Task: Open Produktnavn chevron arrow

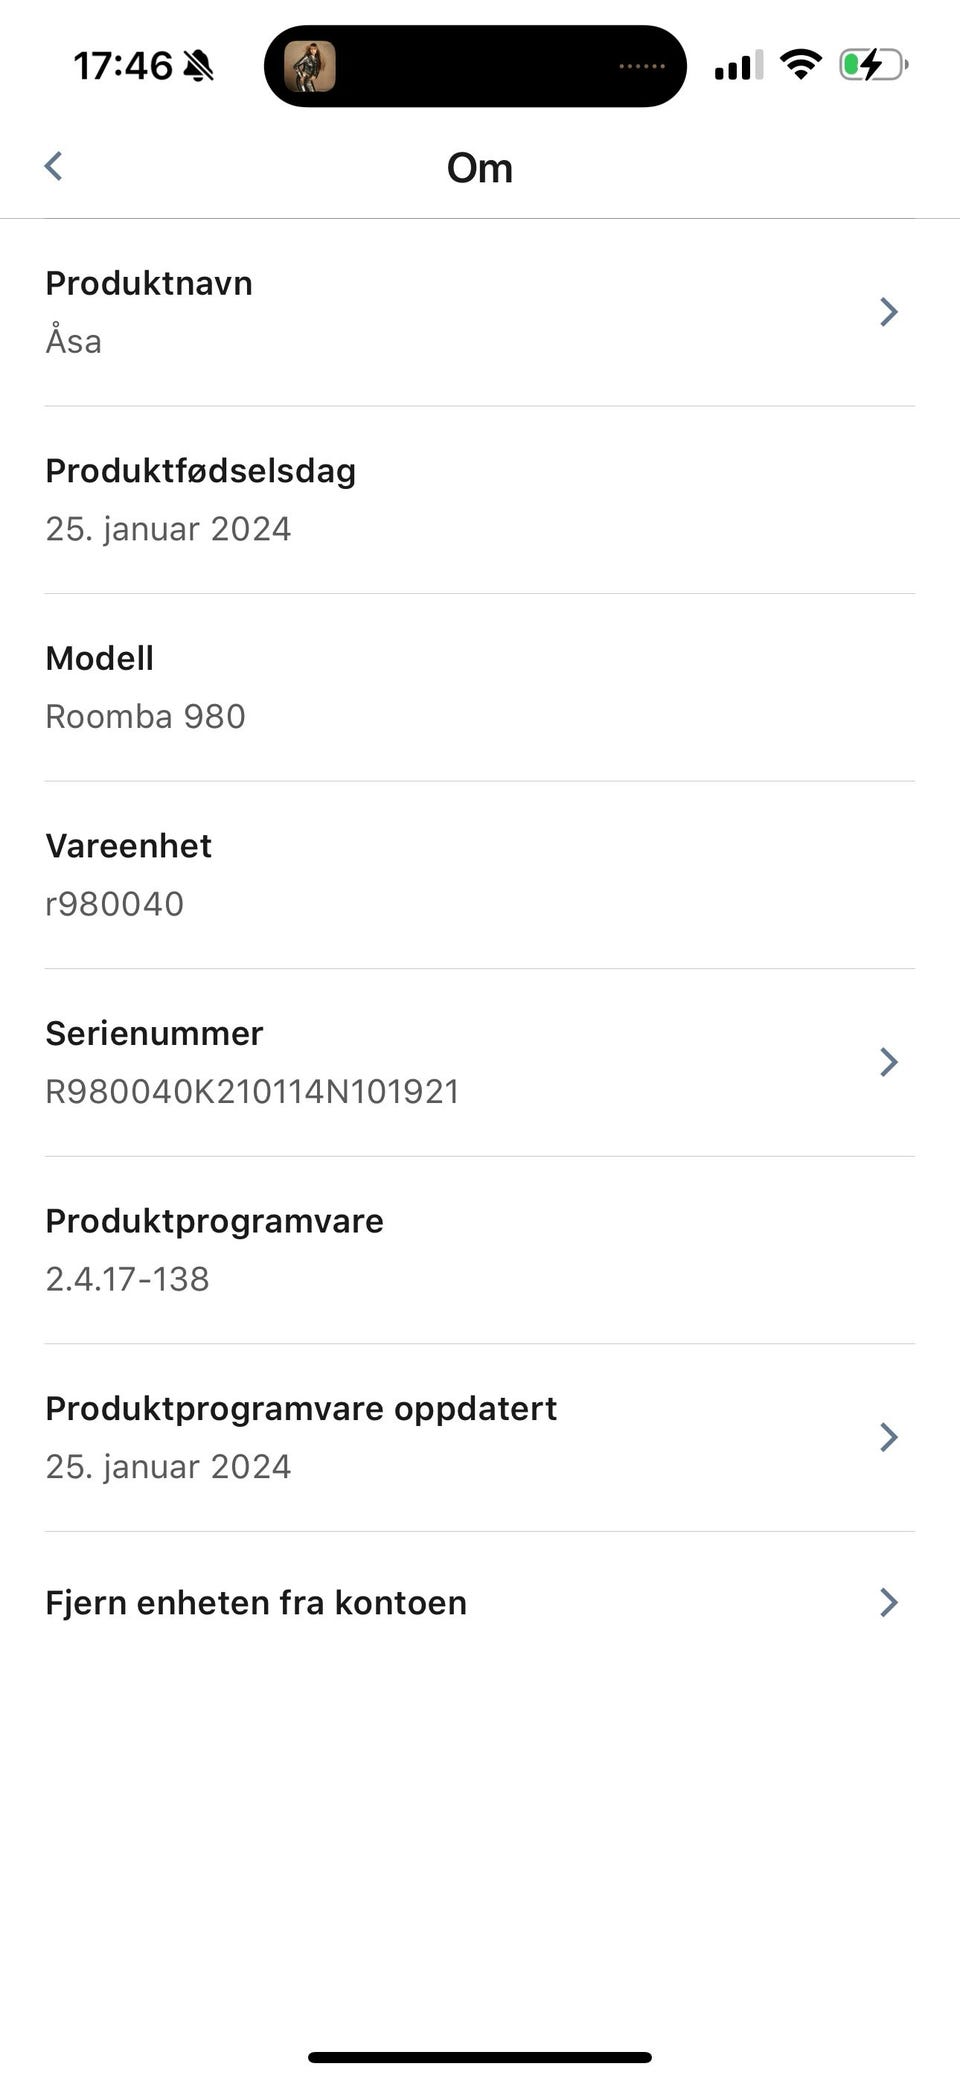Action: point(888,312)
